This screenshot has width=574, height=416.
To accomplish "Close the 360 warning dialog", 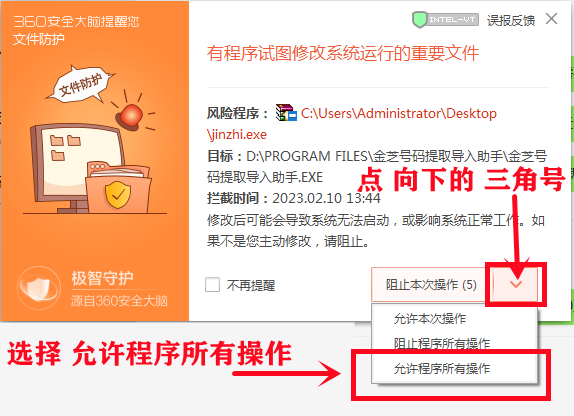I will coord(551,19).
